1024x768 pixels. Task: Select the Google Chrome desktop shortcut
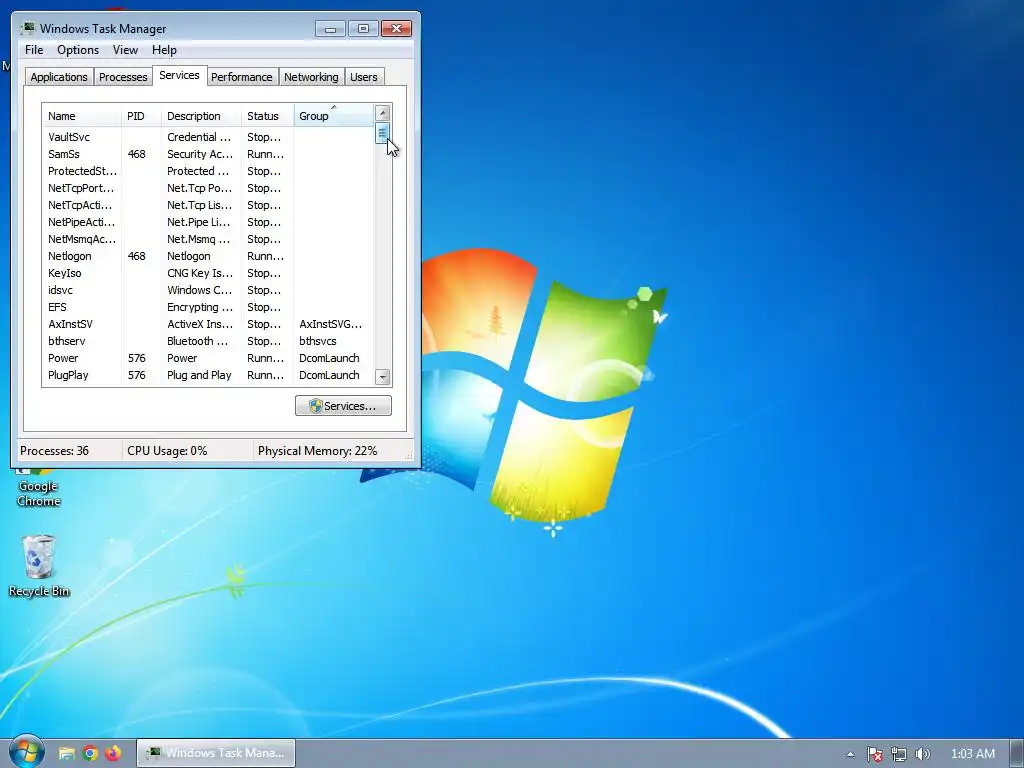[39, 488]
